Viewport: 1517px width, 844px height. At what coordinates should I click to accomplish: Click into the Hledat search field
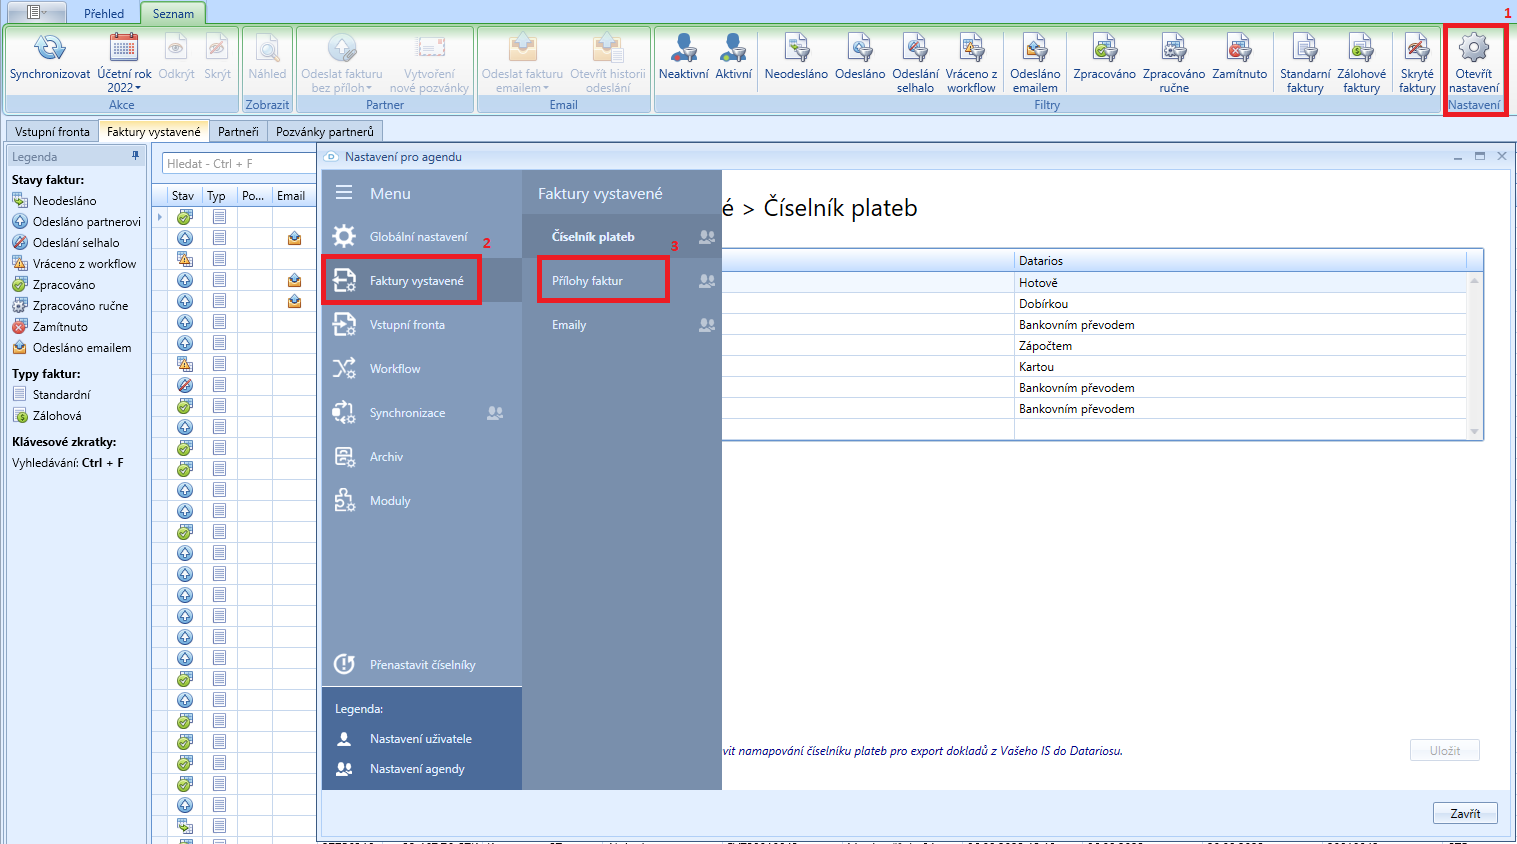pos(238,163)
